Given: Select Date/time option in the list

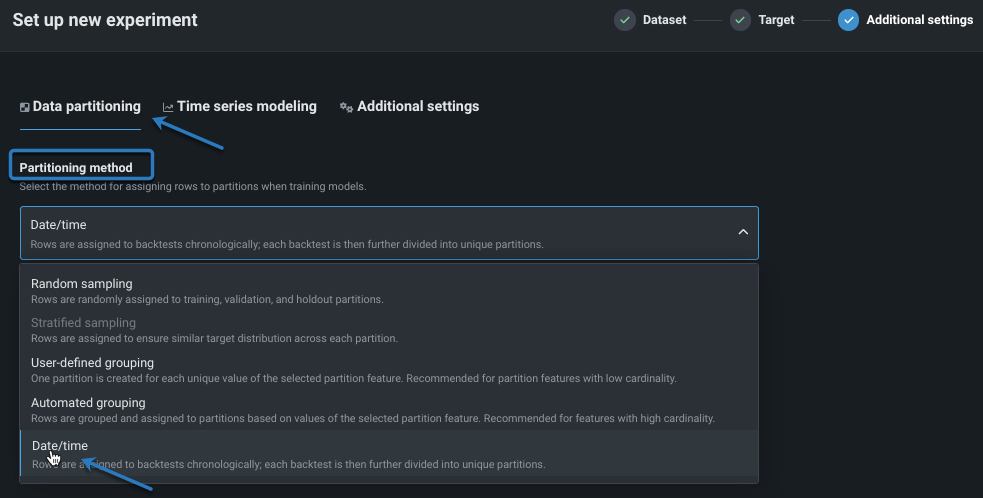Looking at the screenshot, I should pyautogui.click(x=59, y=445).
